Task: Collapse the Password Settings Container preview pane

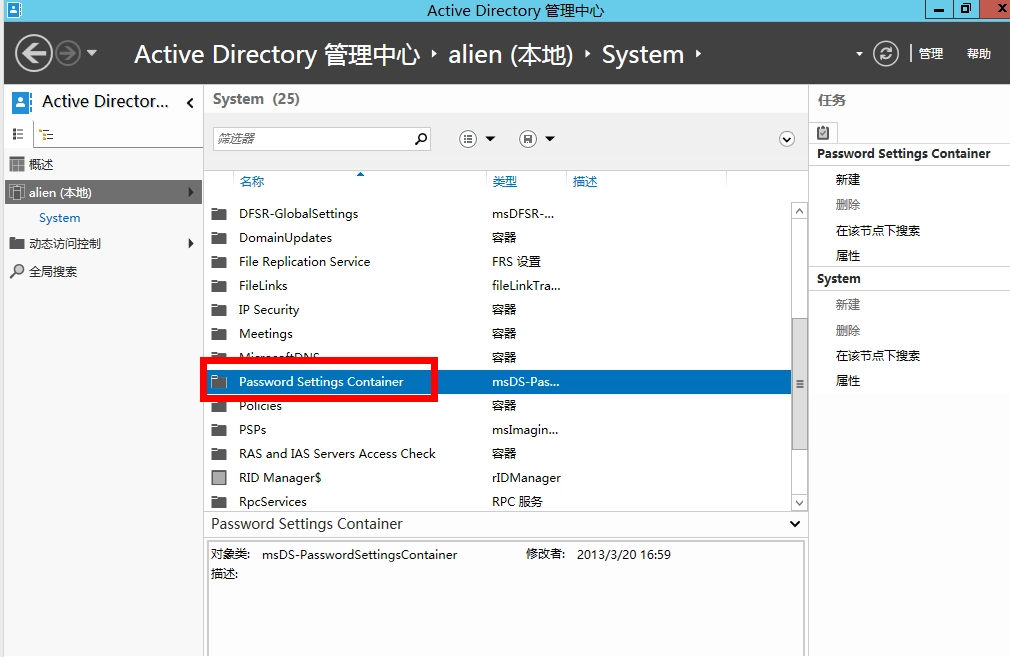Action: click(795, 524)
